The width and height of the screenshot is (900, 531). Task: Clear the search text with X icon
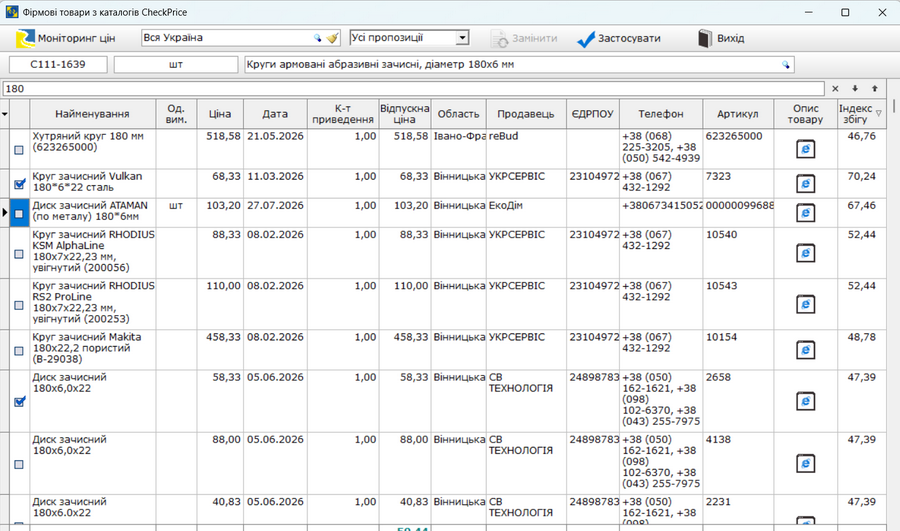point(835,88)
